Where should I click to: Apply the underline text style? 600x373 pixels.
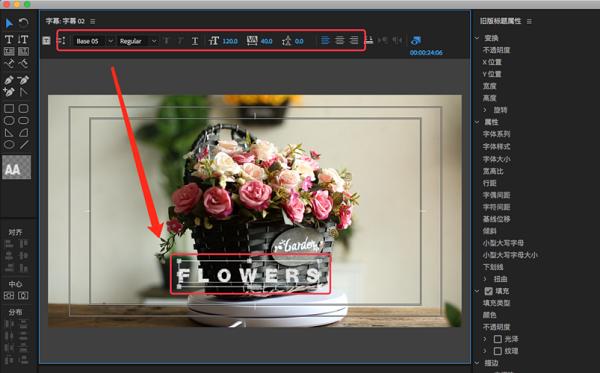195,41
